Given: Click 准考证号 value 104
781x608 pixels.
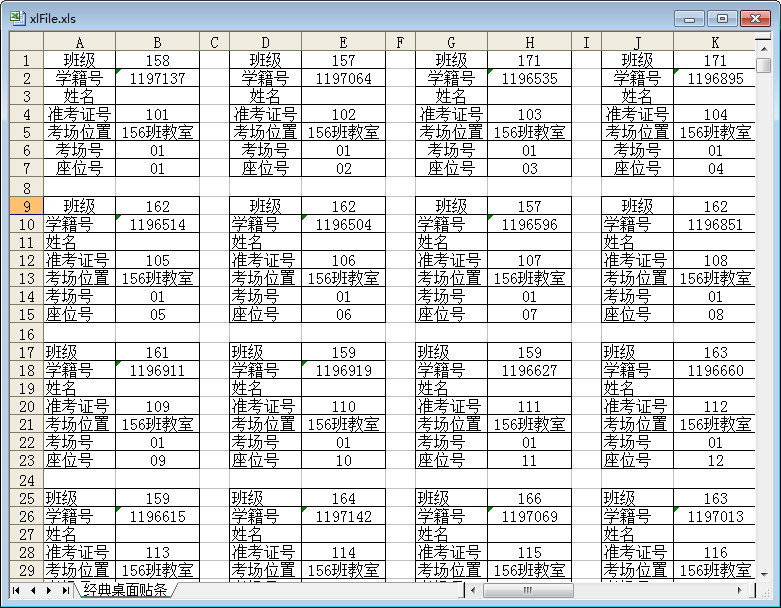Looking at the screenshot, I should [x=715, y=115].
